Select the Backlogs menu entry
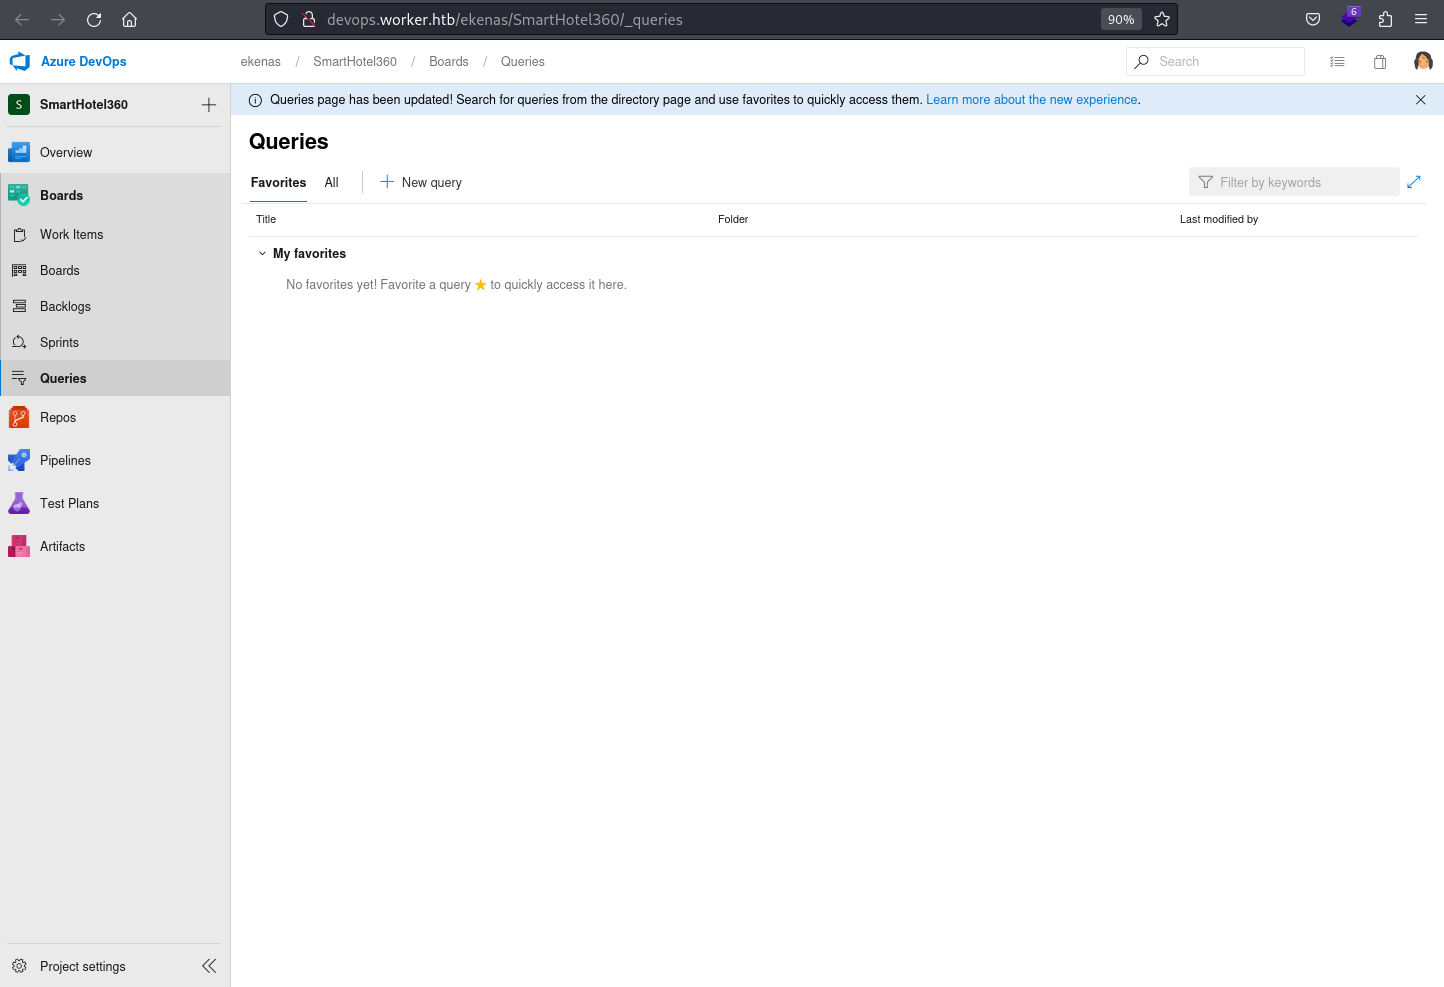This screenshot has width=1444, height=987. (x=65, y=307)
